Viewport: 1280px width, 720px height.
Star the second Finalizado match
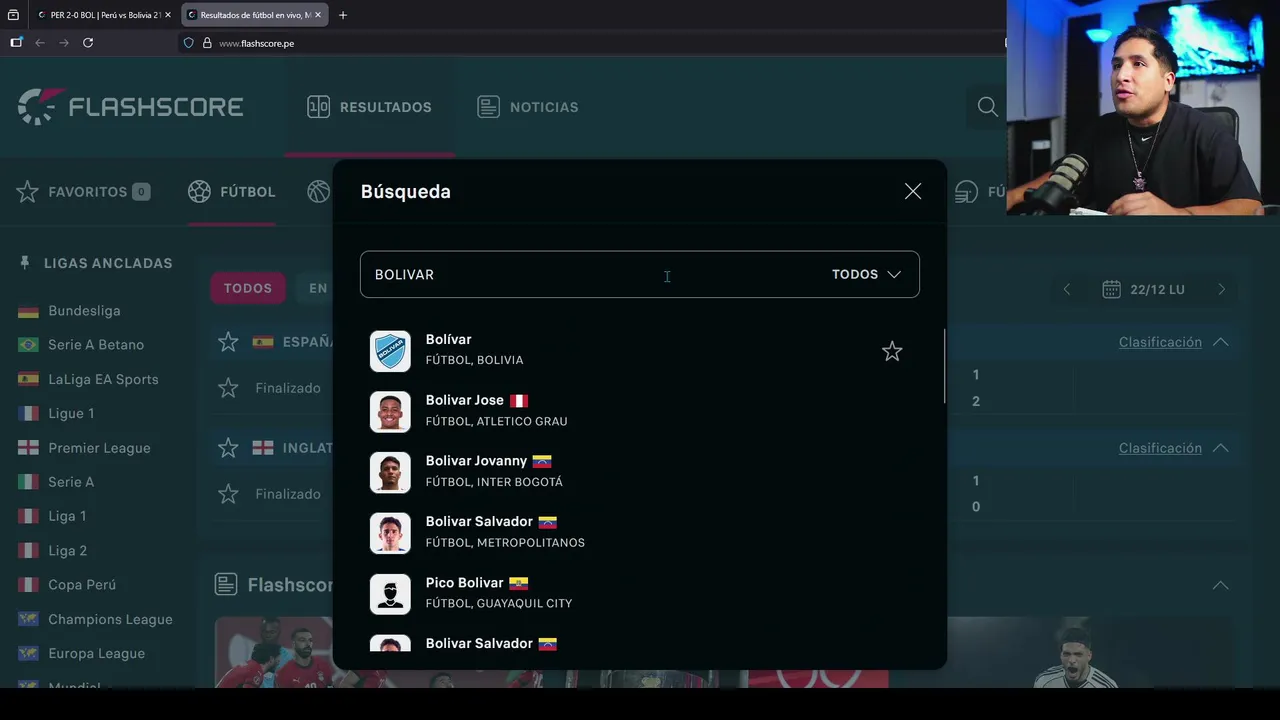coord(228,494)
